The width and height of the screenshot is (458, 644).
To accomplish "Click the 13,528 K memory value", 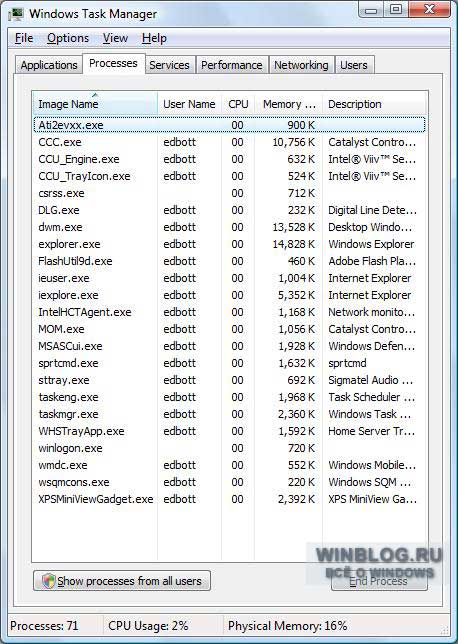I will 294,227.
